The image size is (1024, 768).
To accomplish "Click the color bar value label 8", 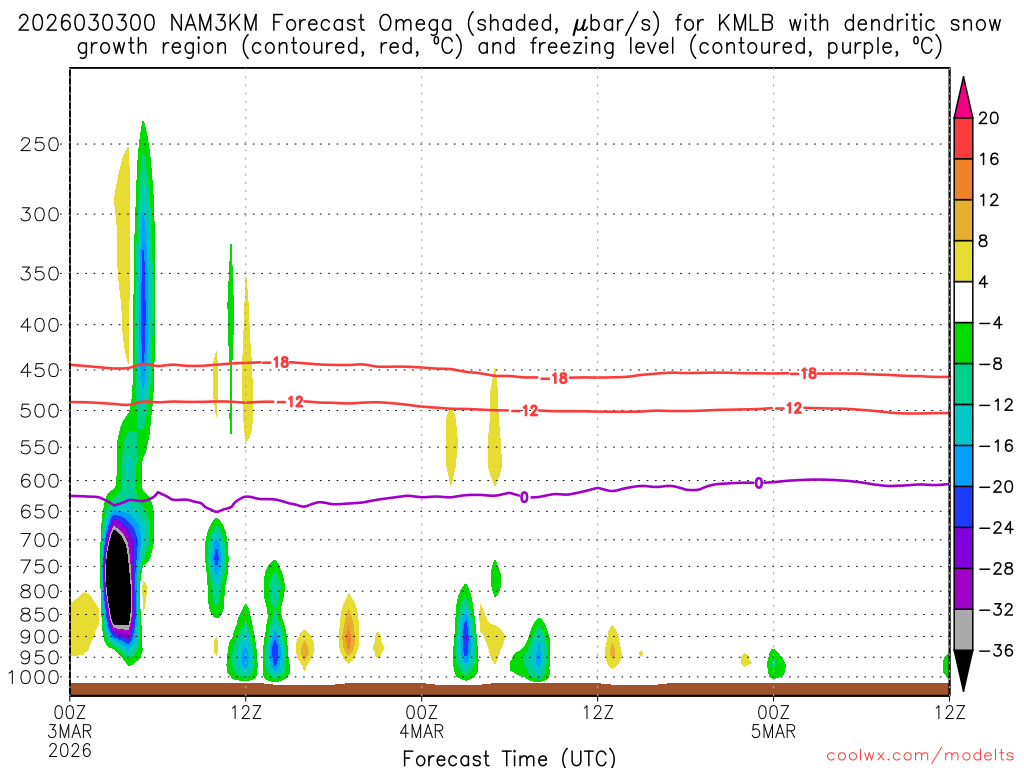I will 983,241.
